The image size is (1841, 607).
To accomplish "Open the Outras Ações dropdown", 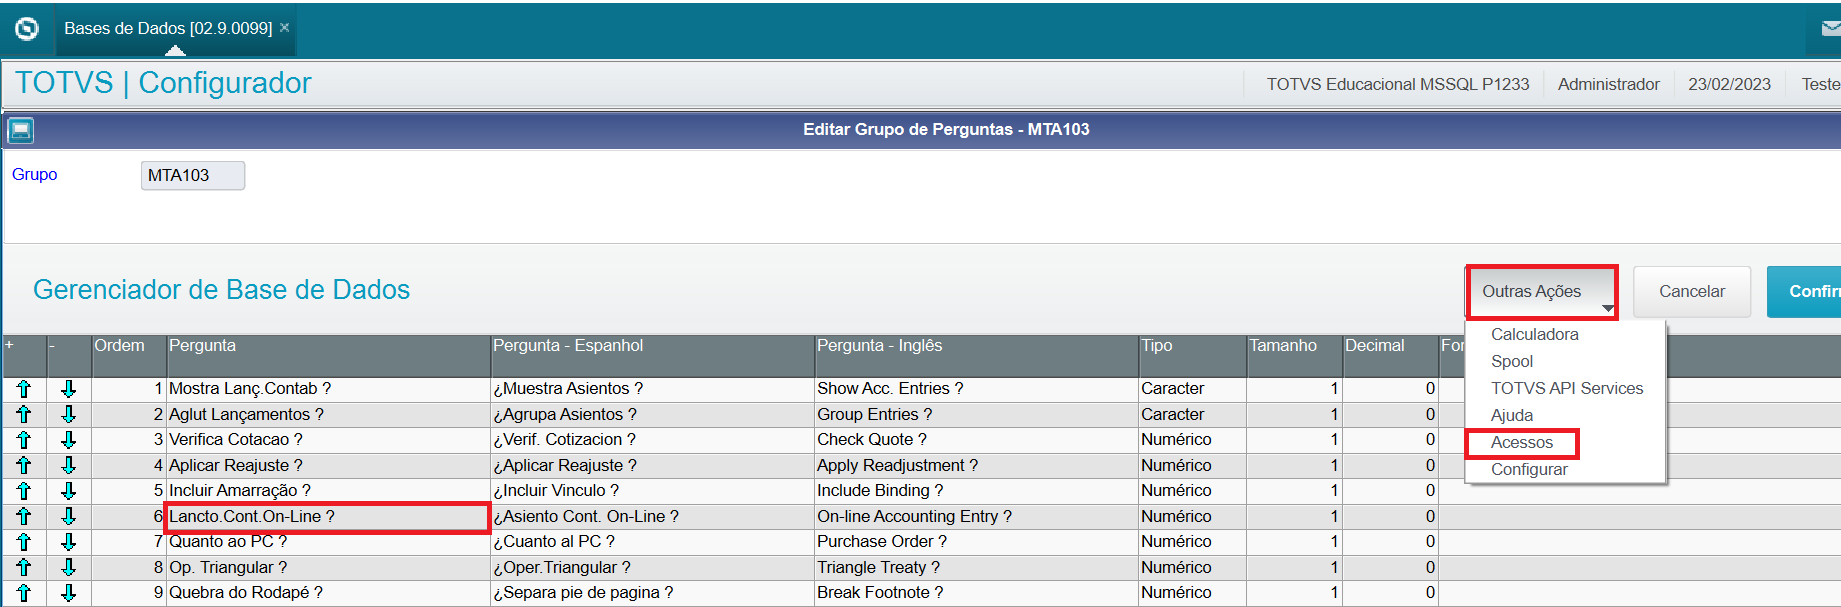I will pyautogui.click(x=1541, y=292).
